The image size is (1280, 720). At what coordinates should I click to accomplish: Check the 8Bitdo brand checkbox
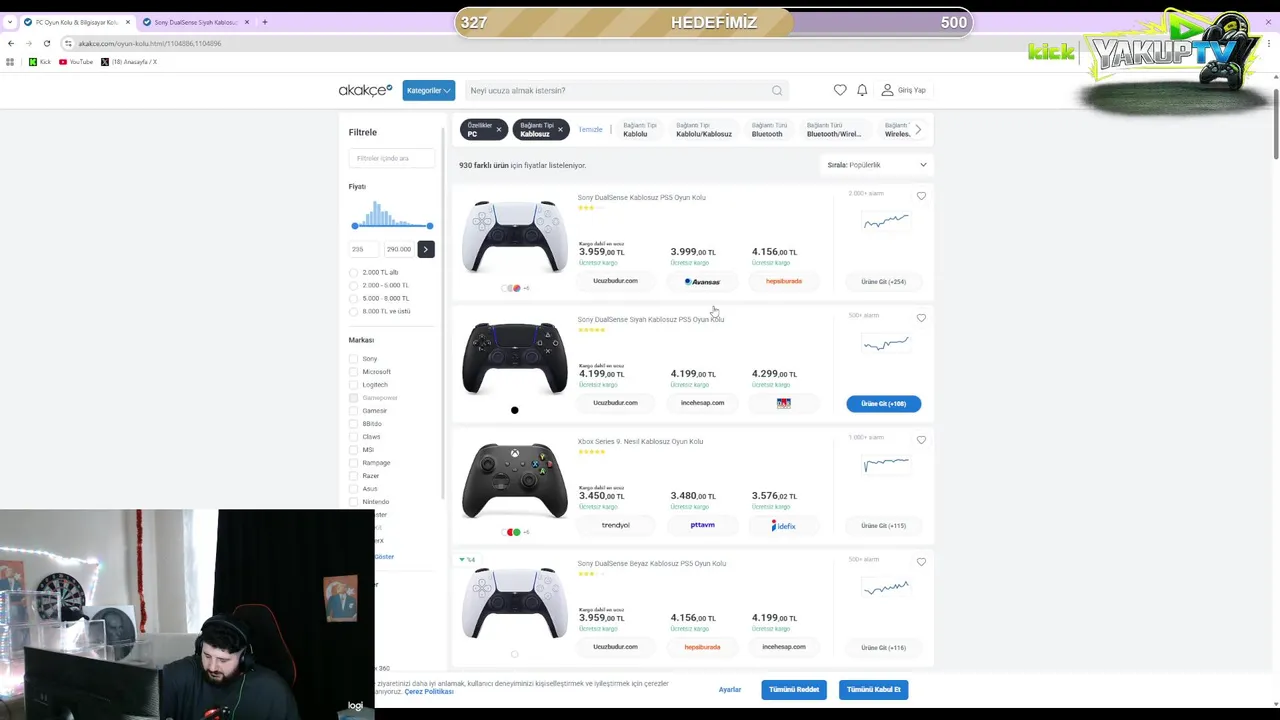353,424
